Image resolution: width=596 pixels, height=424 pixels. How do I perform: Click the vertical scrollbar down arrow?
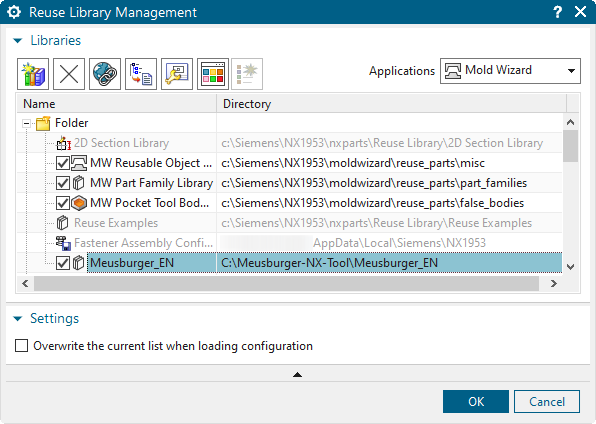[570, 267]
